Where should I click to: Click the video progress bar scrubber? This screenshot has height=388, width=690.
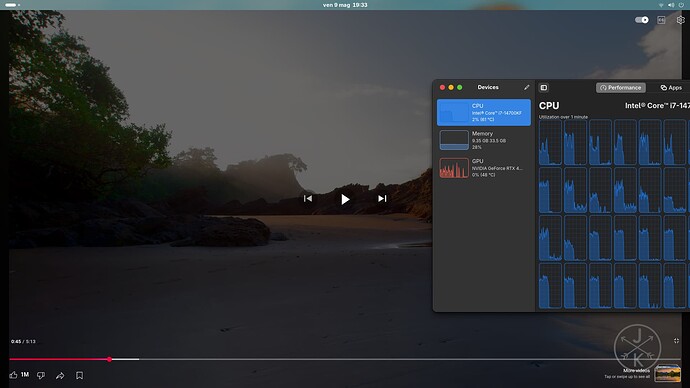(x=110, y=359)
